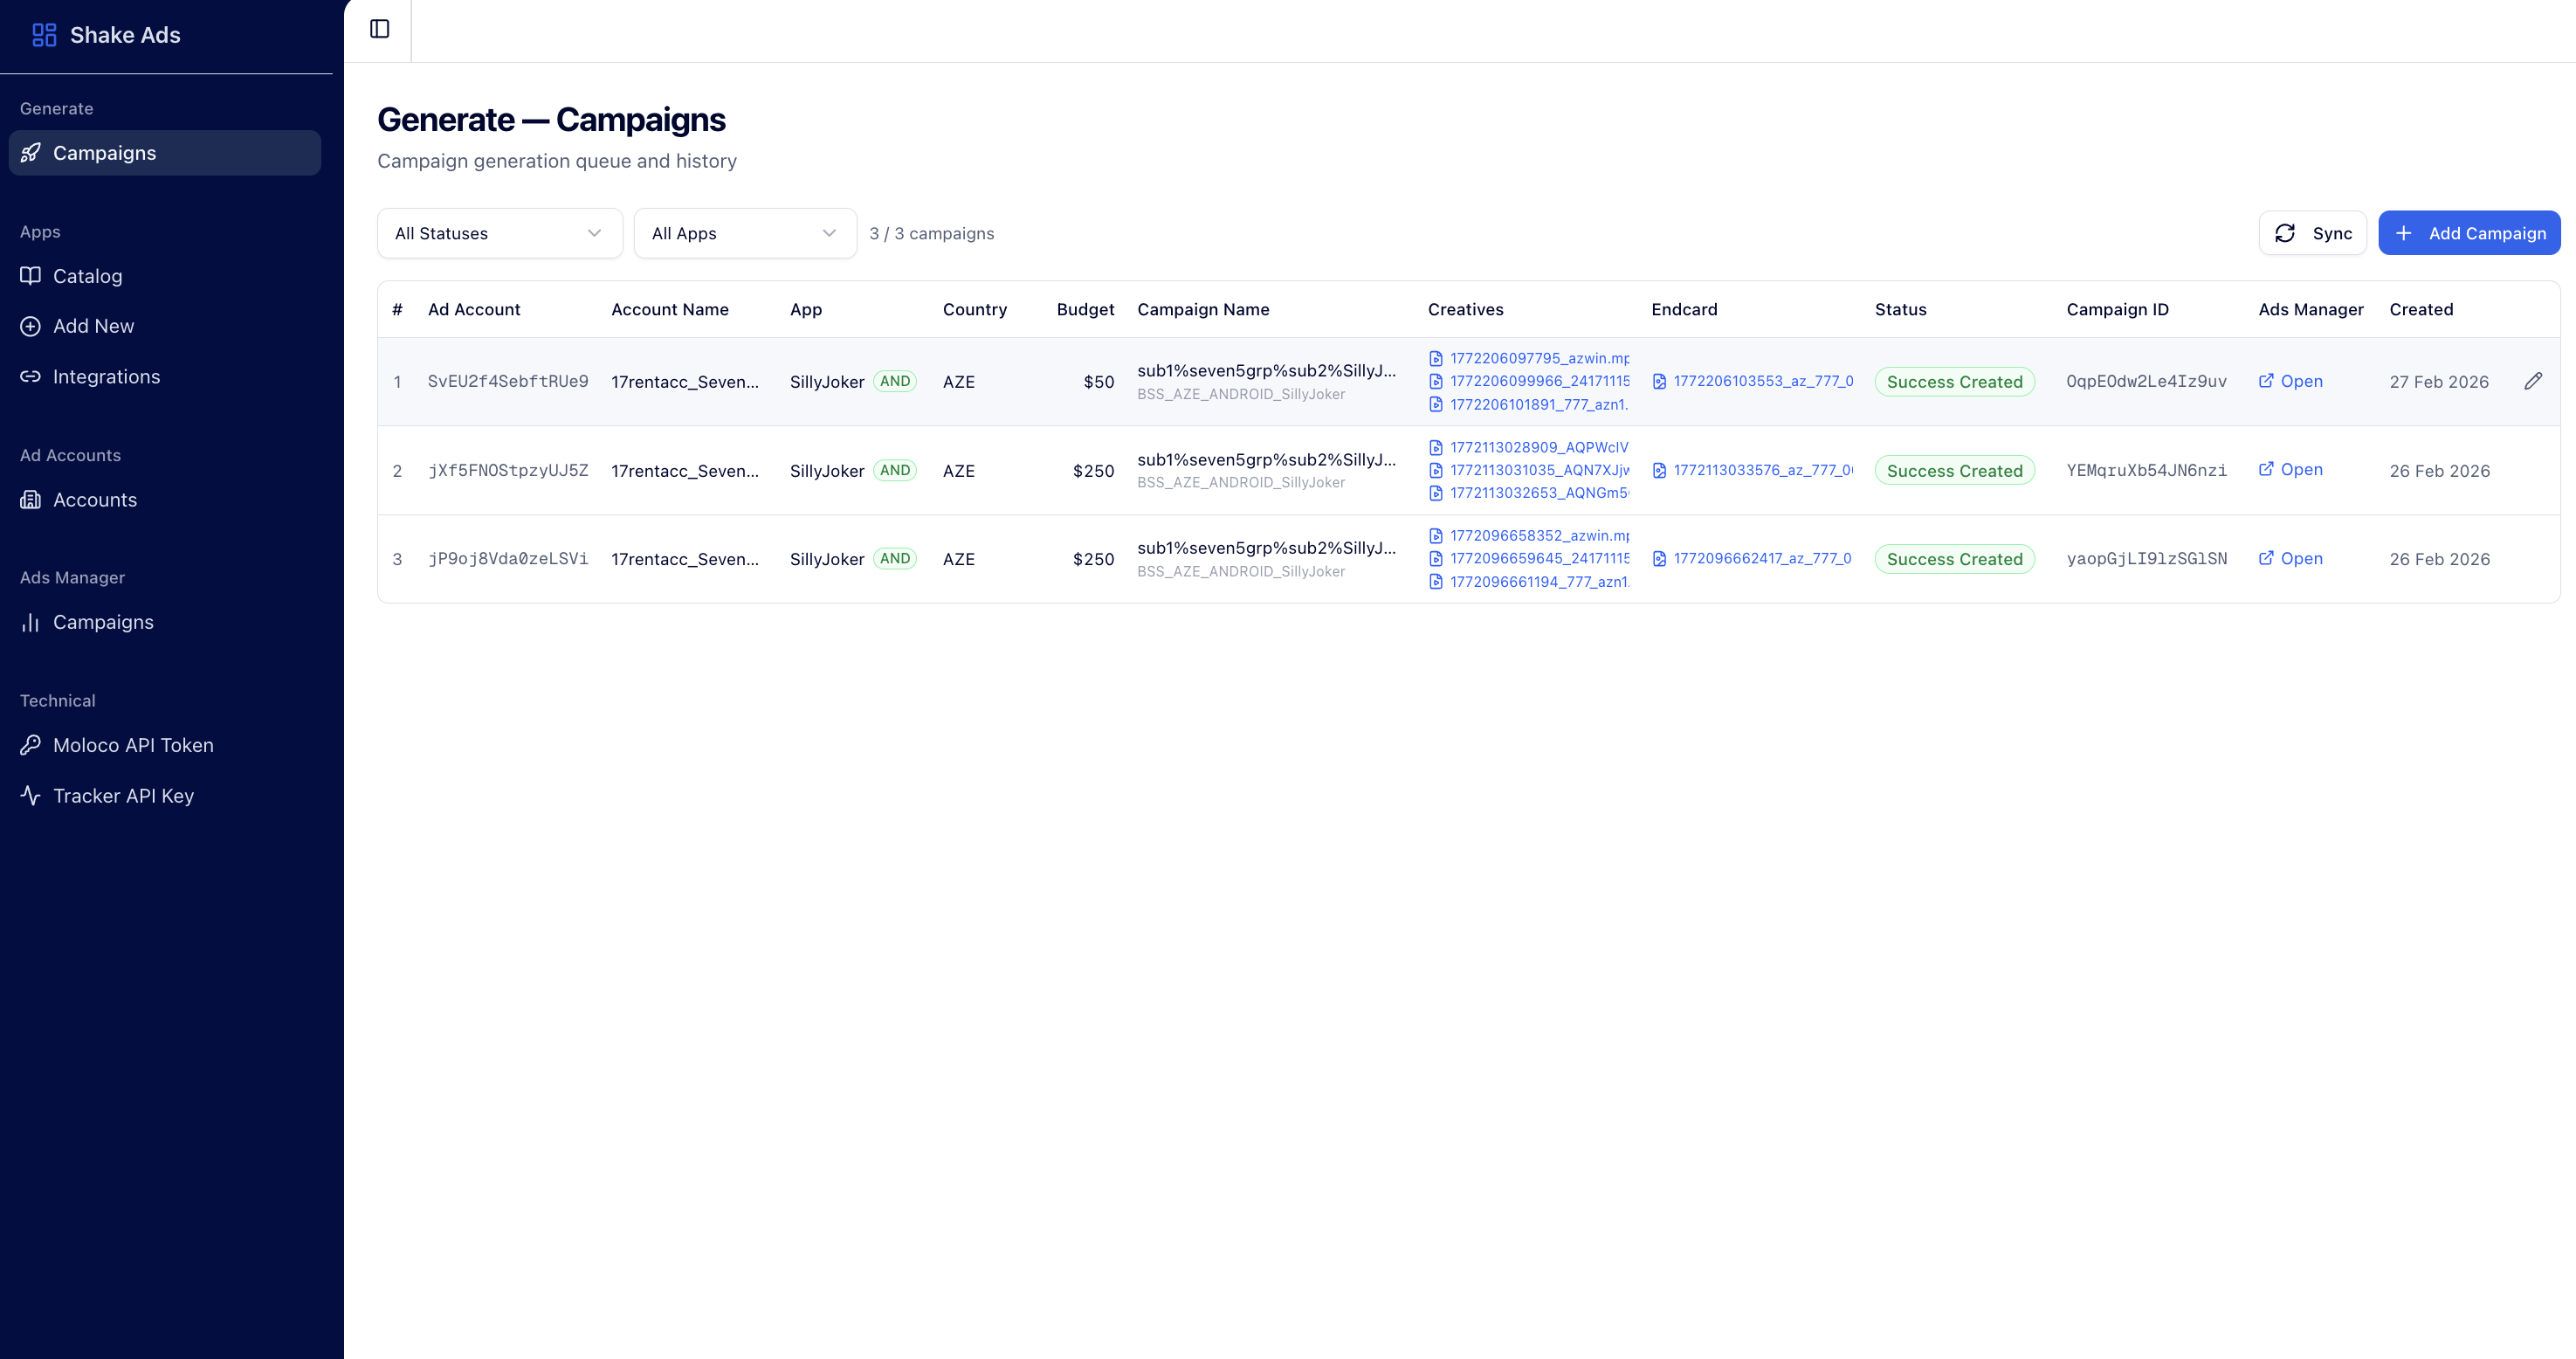Open Ads Manager link for row 2
The image size is (2576, 1359).
tap(2291, 470)
